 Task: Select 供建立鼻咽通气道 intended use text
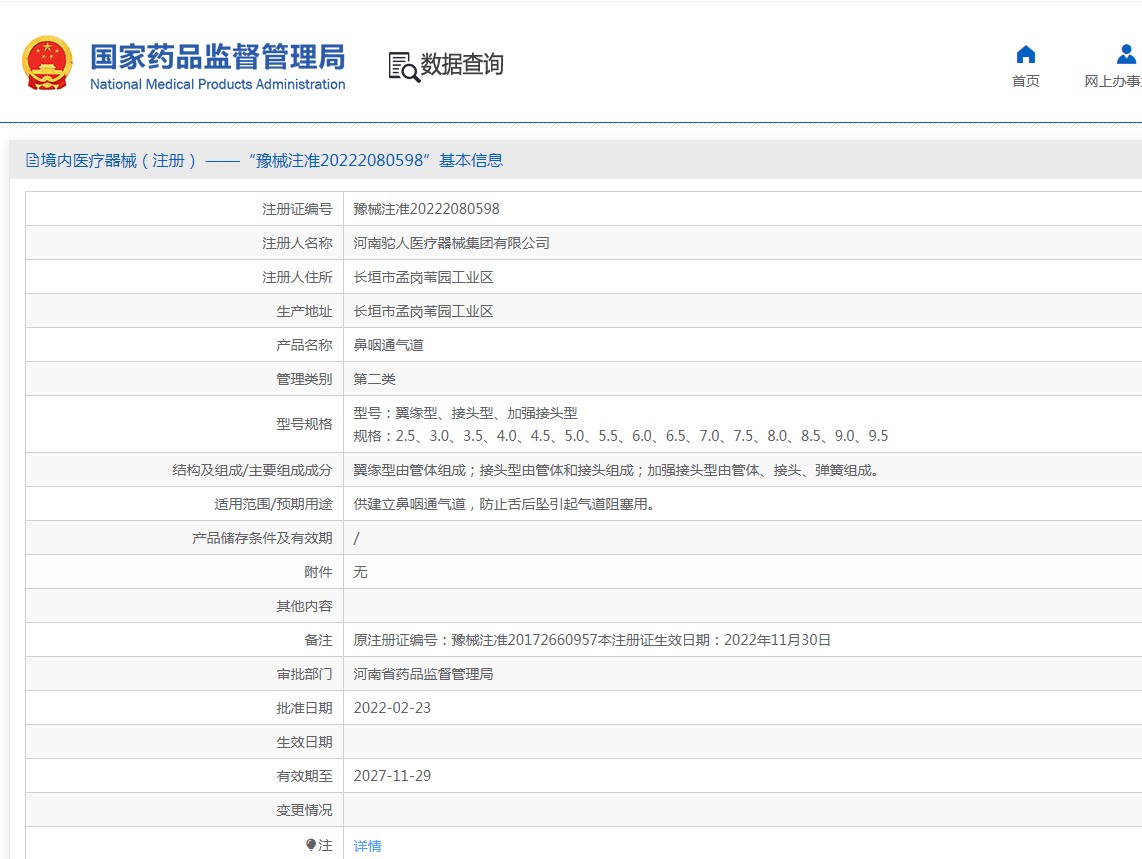click(x=505, y=504)
